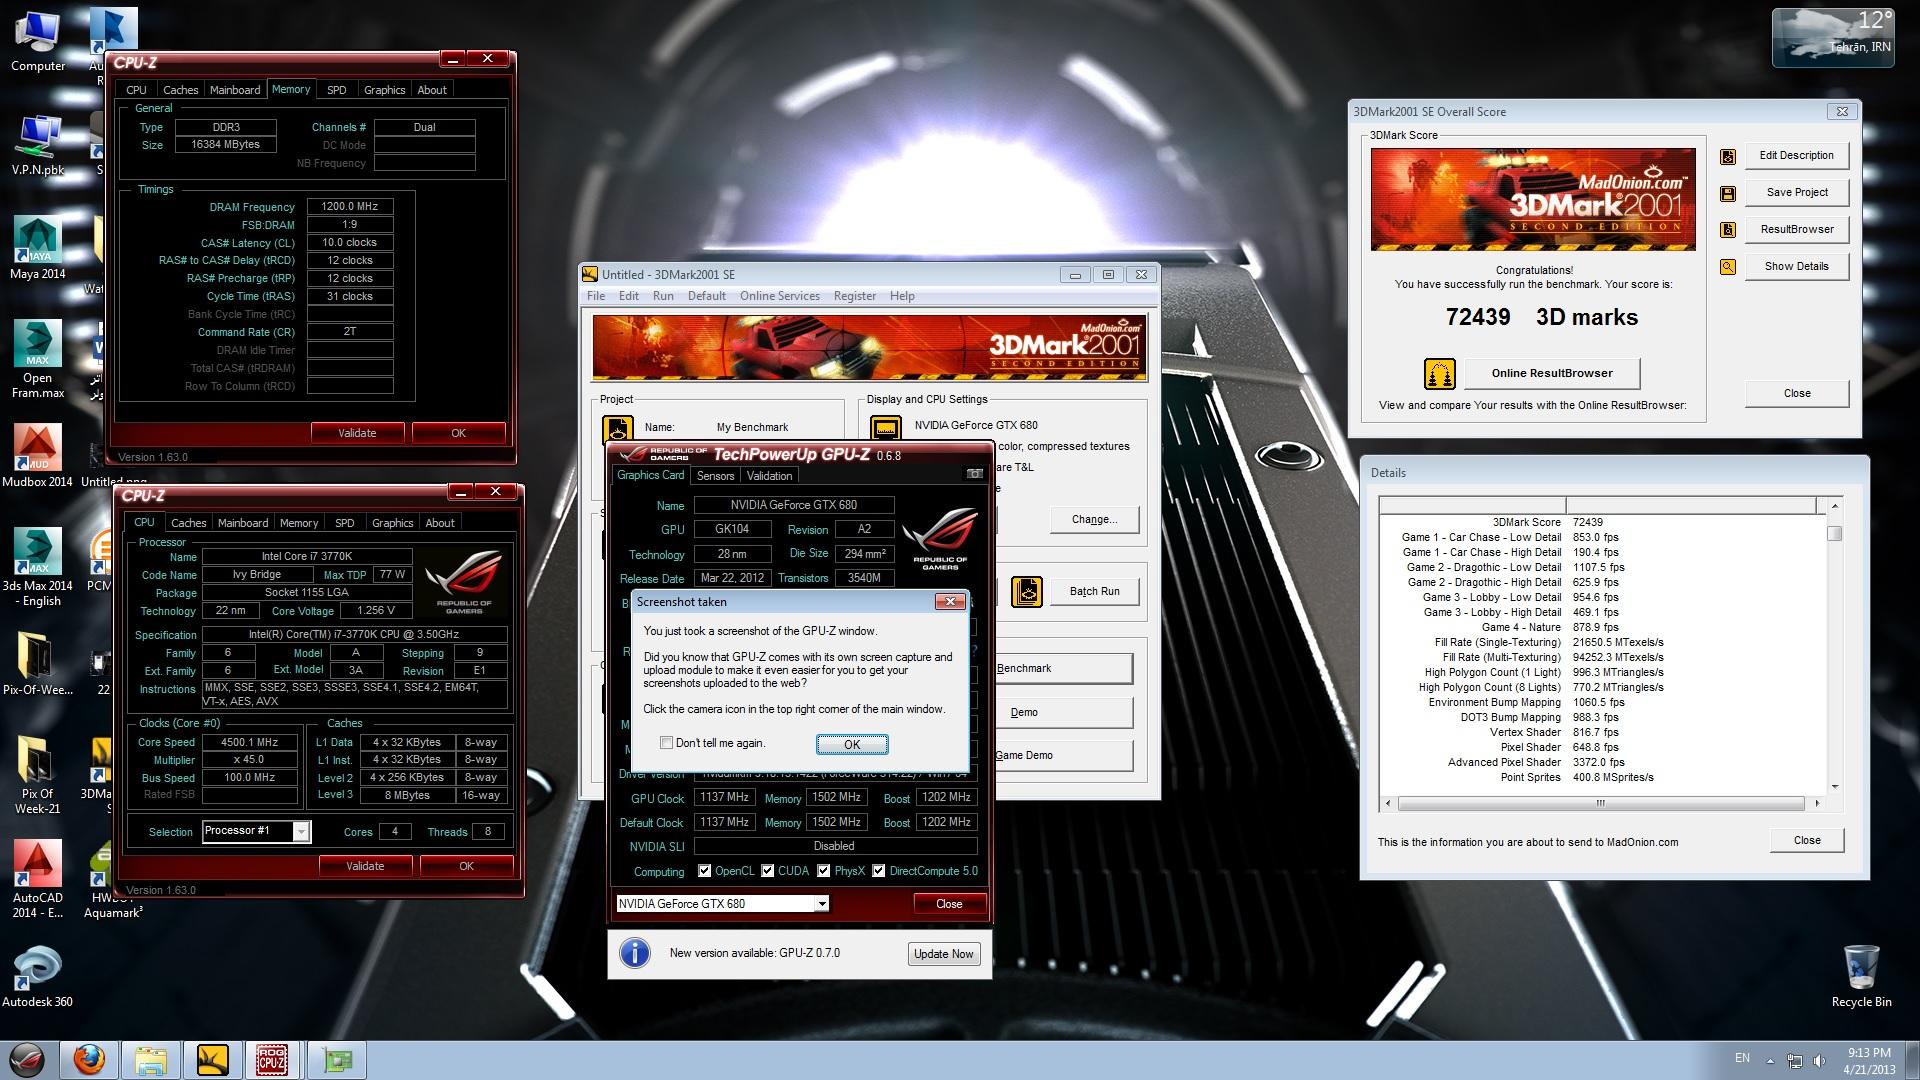Open the Computer desktop icon
Image resolution: width=1920 pixels, height=1080 pixels.
[x=38, y=42]
